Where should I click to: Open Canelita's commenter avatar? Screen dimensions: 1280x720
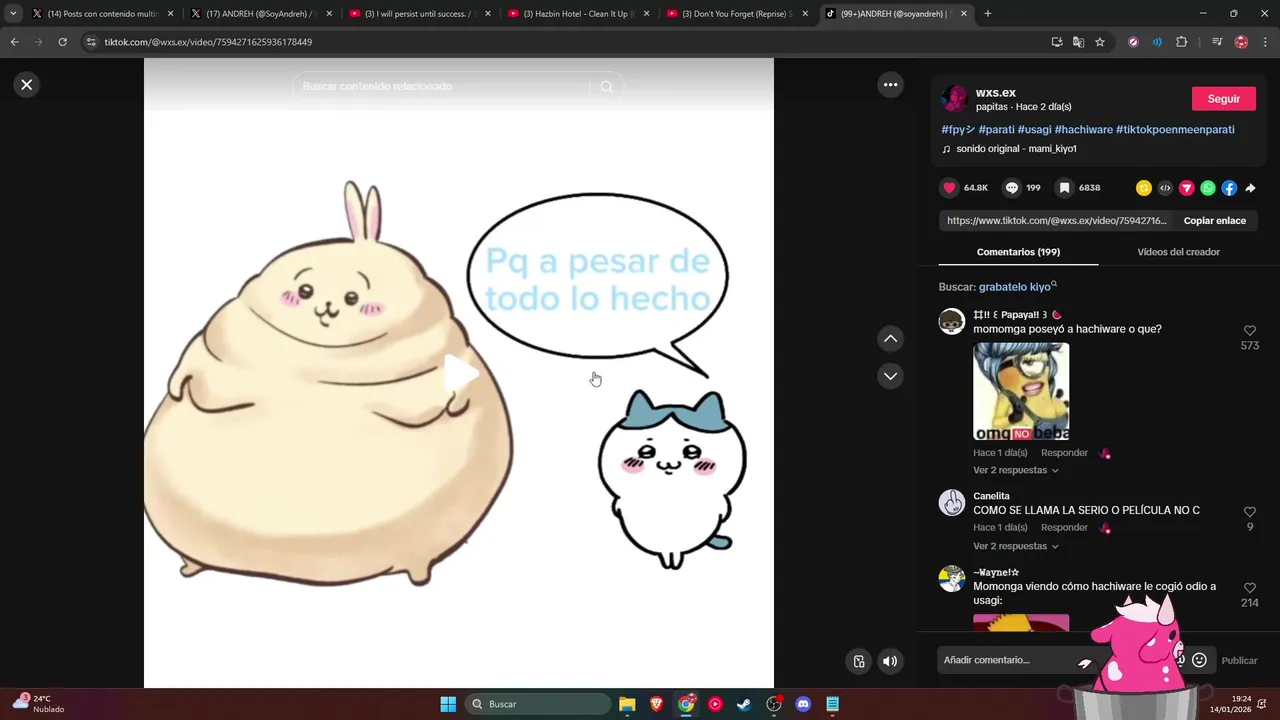coord(952,502)
